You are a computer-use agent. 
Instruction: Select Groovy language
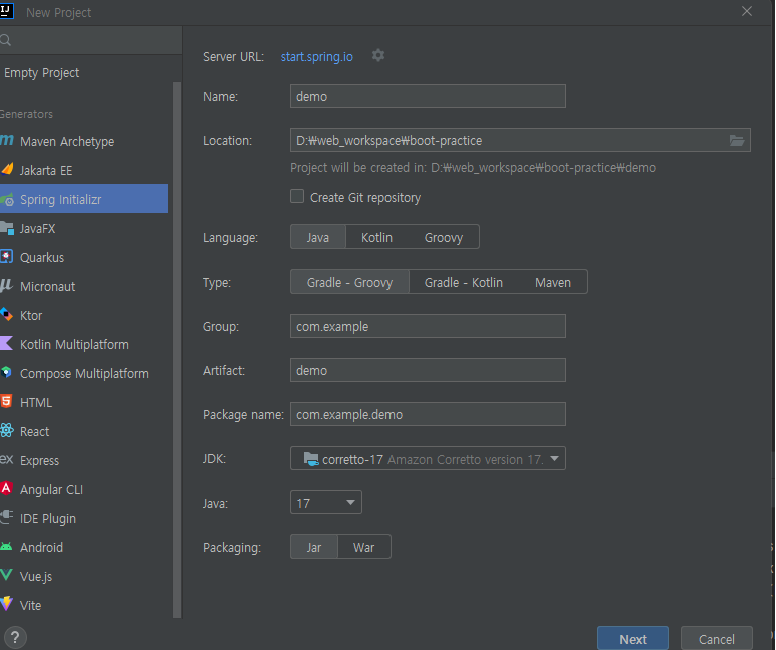444,237
